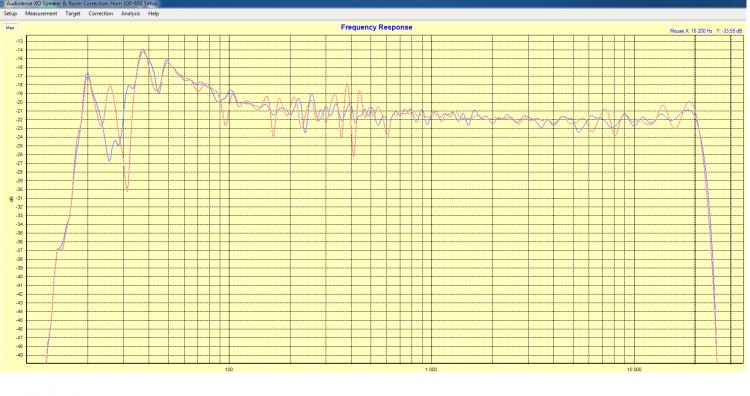Click the Max button above the chart
This screenshot has width=750, height=396.
[x=10, y=28]
